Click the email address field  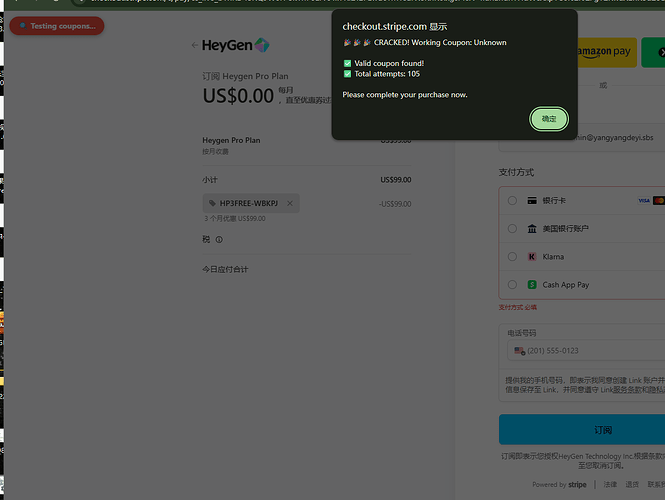(x=582, y=138)
